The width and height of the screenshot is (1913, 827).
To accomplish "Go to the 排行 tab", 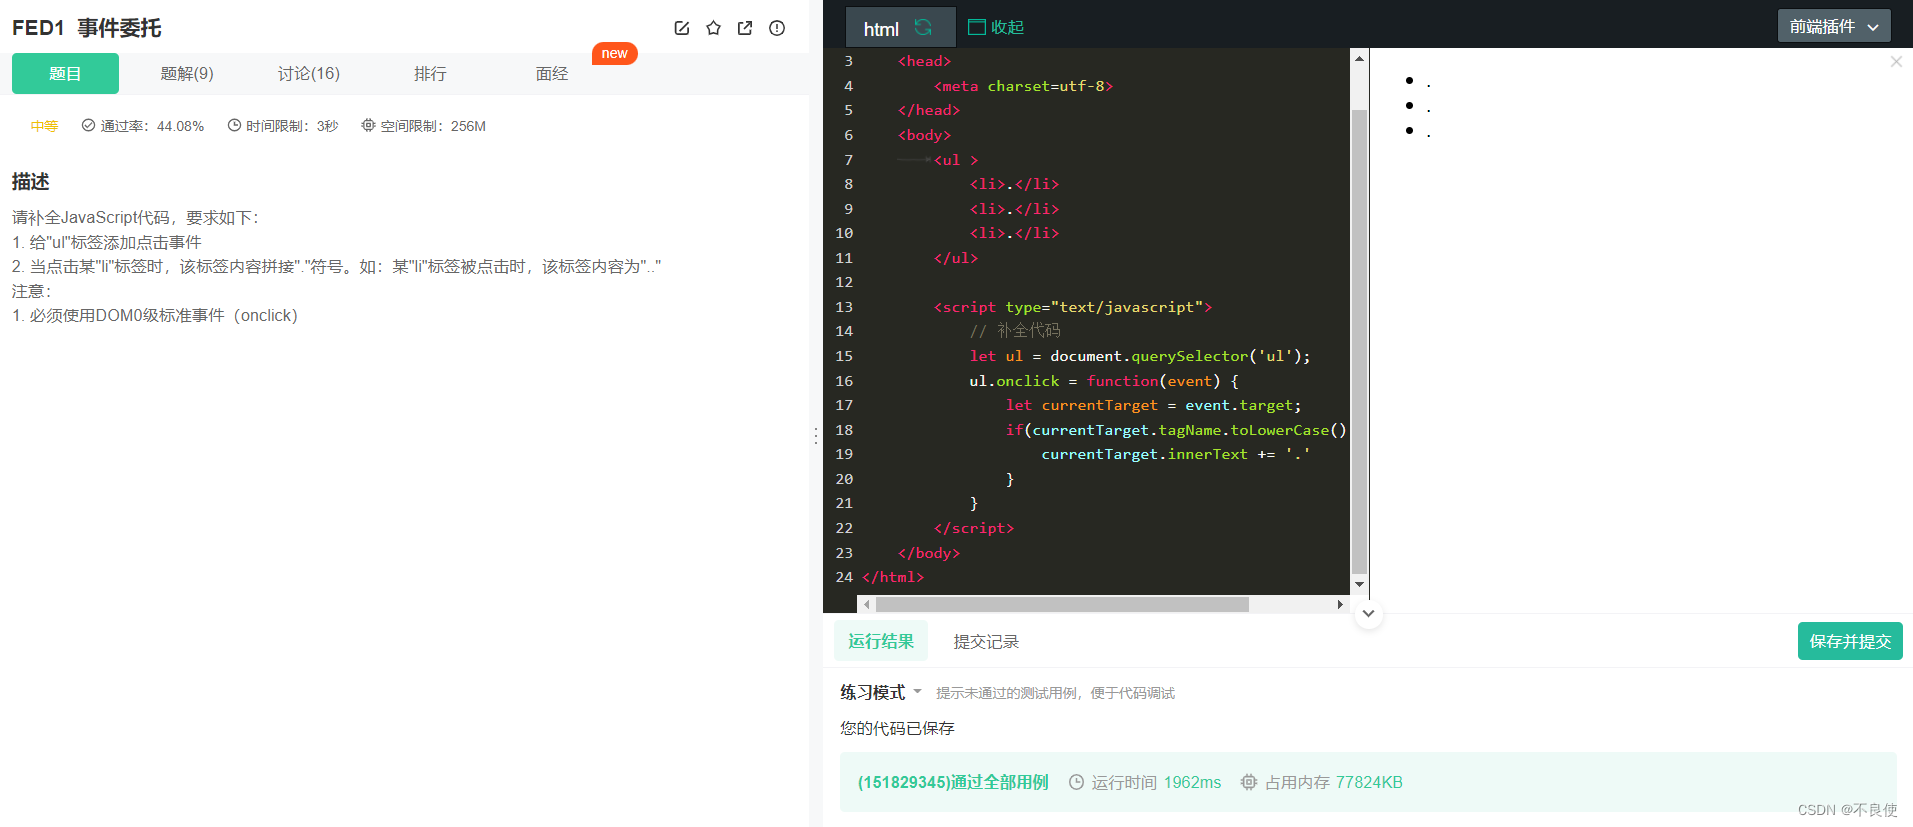I will [430, 73].
